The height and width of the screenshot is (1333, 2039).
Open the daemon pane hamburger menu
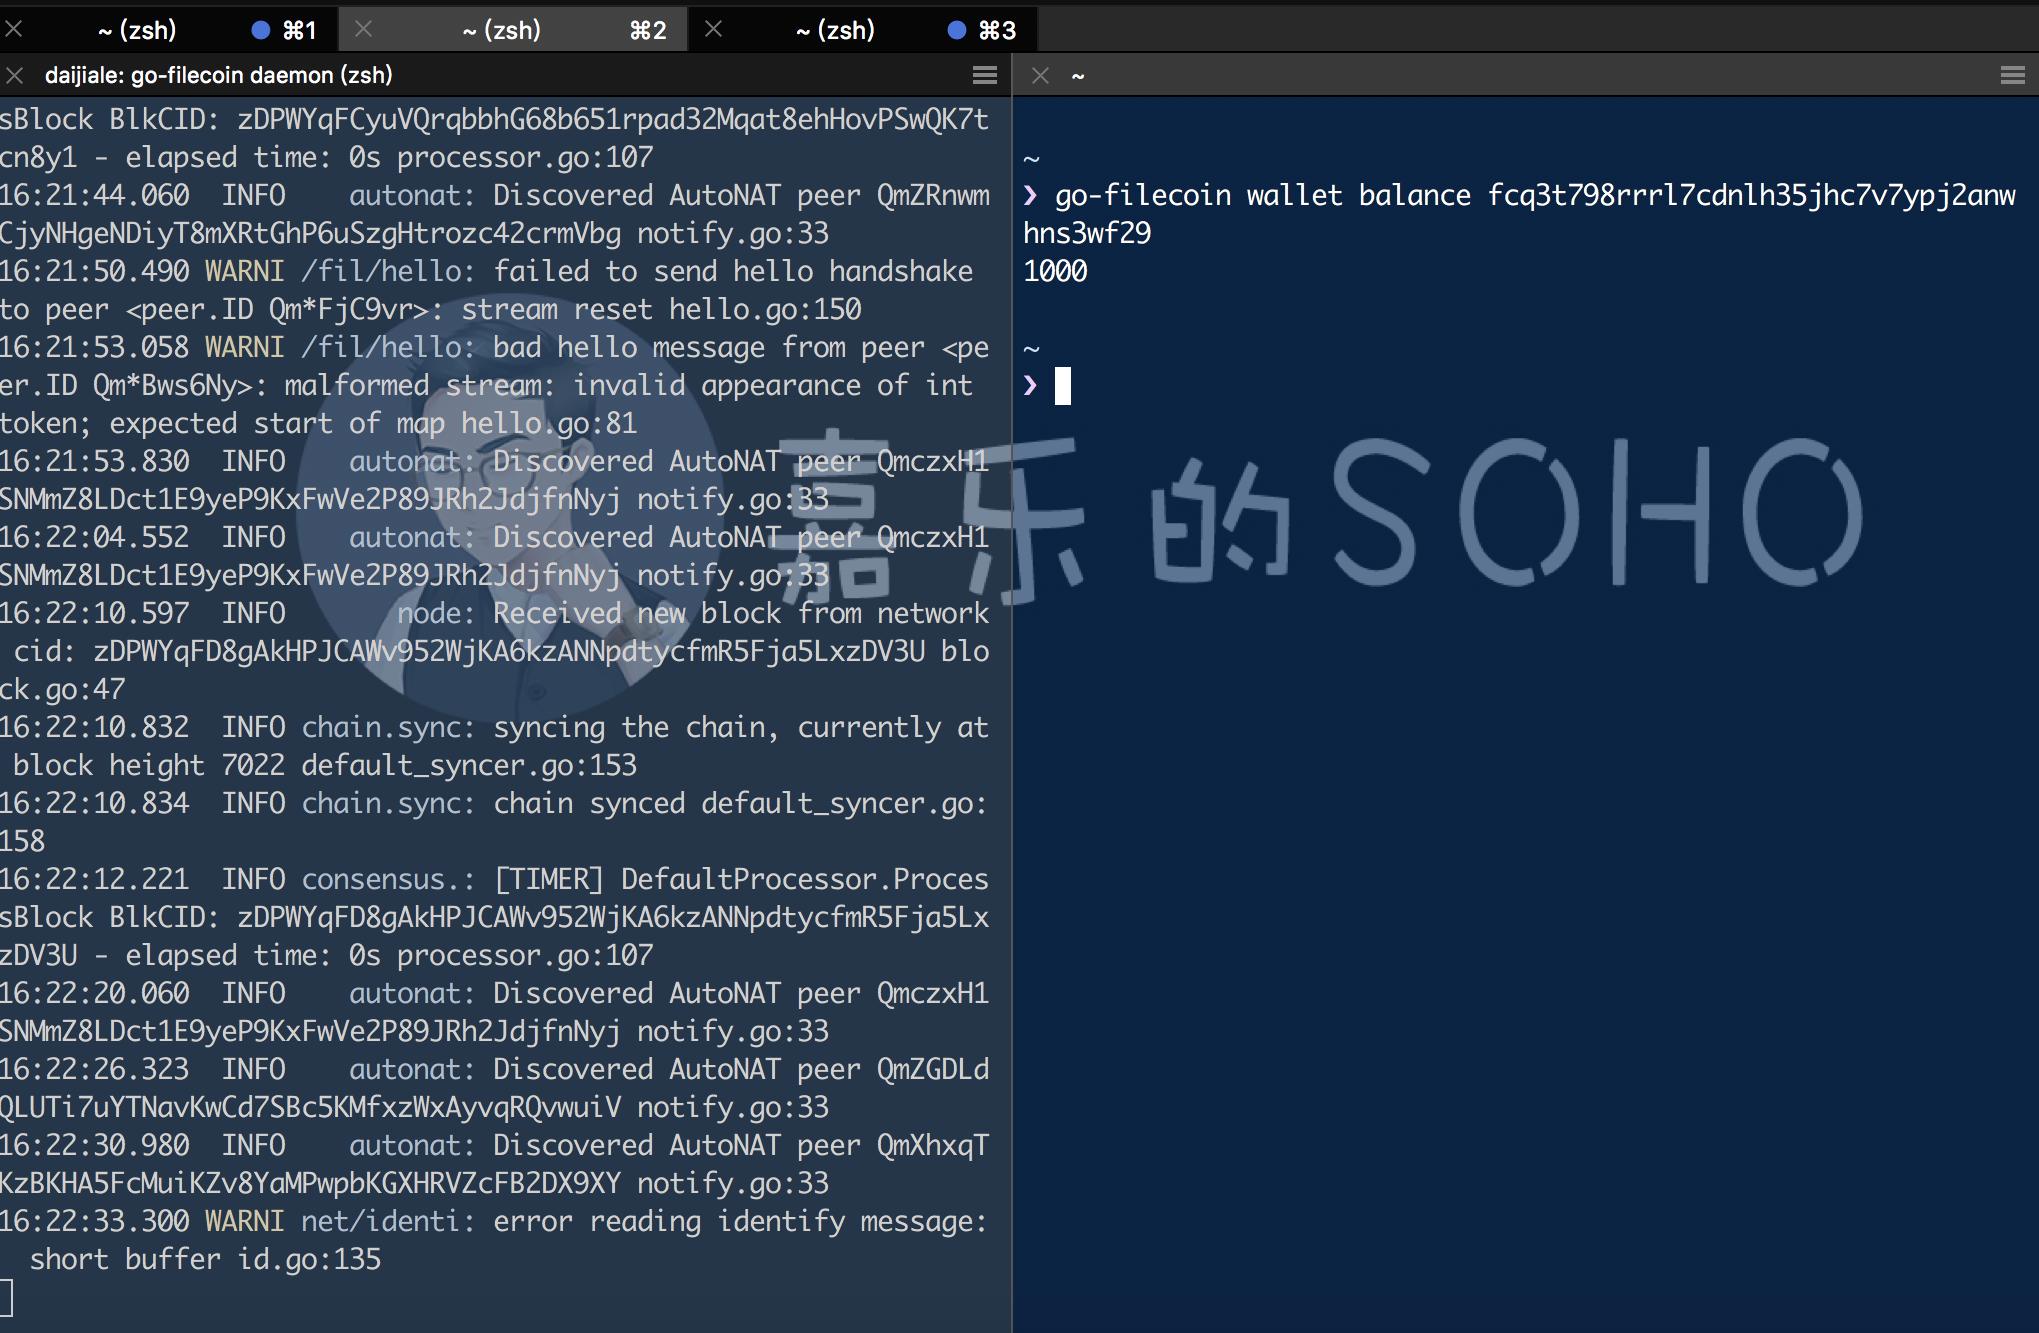985,76
